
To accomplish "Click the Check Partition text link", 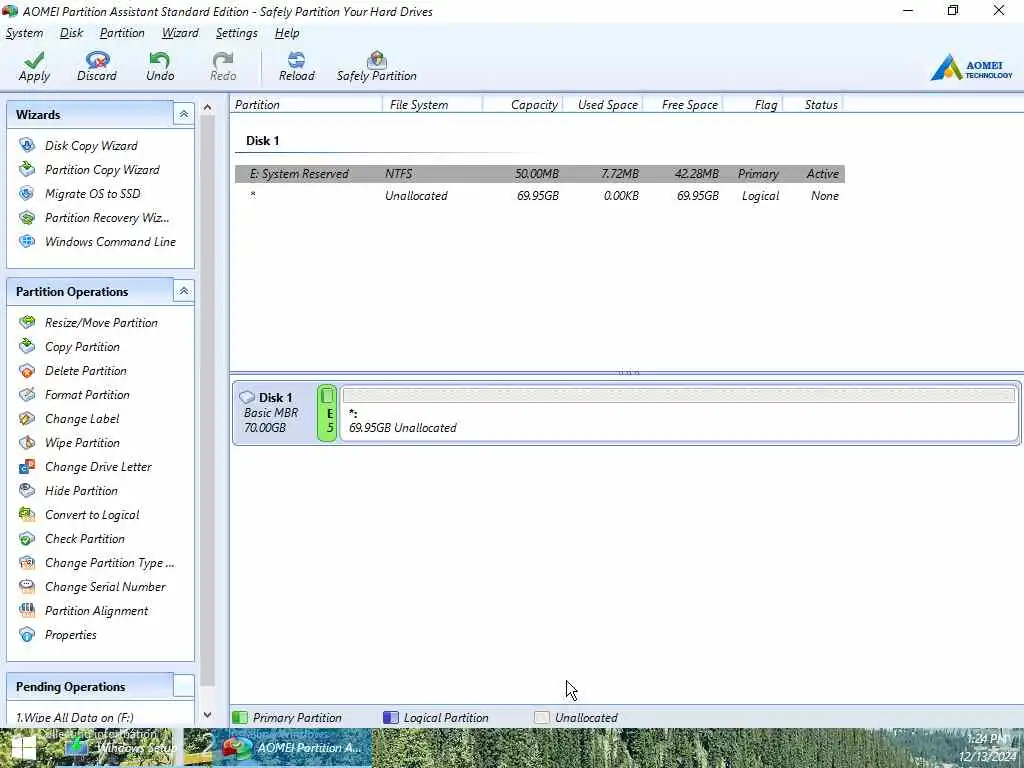I will 85,539.
